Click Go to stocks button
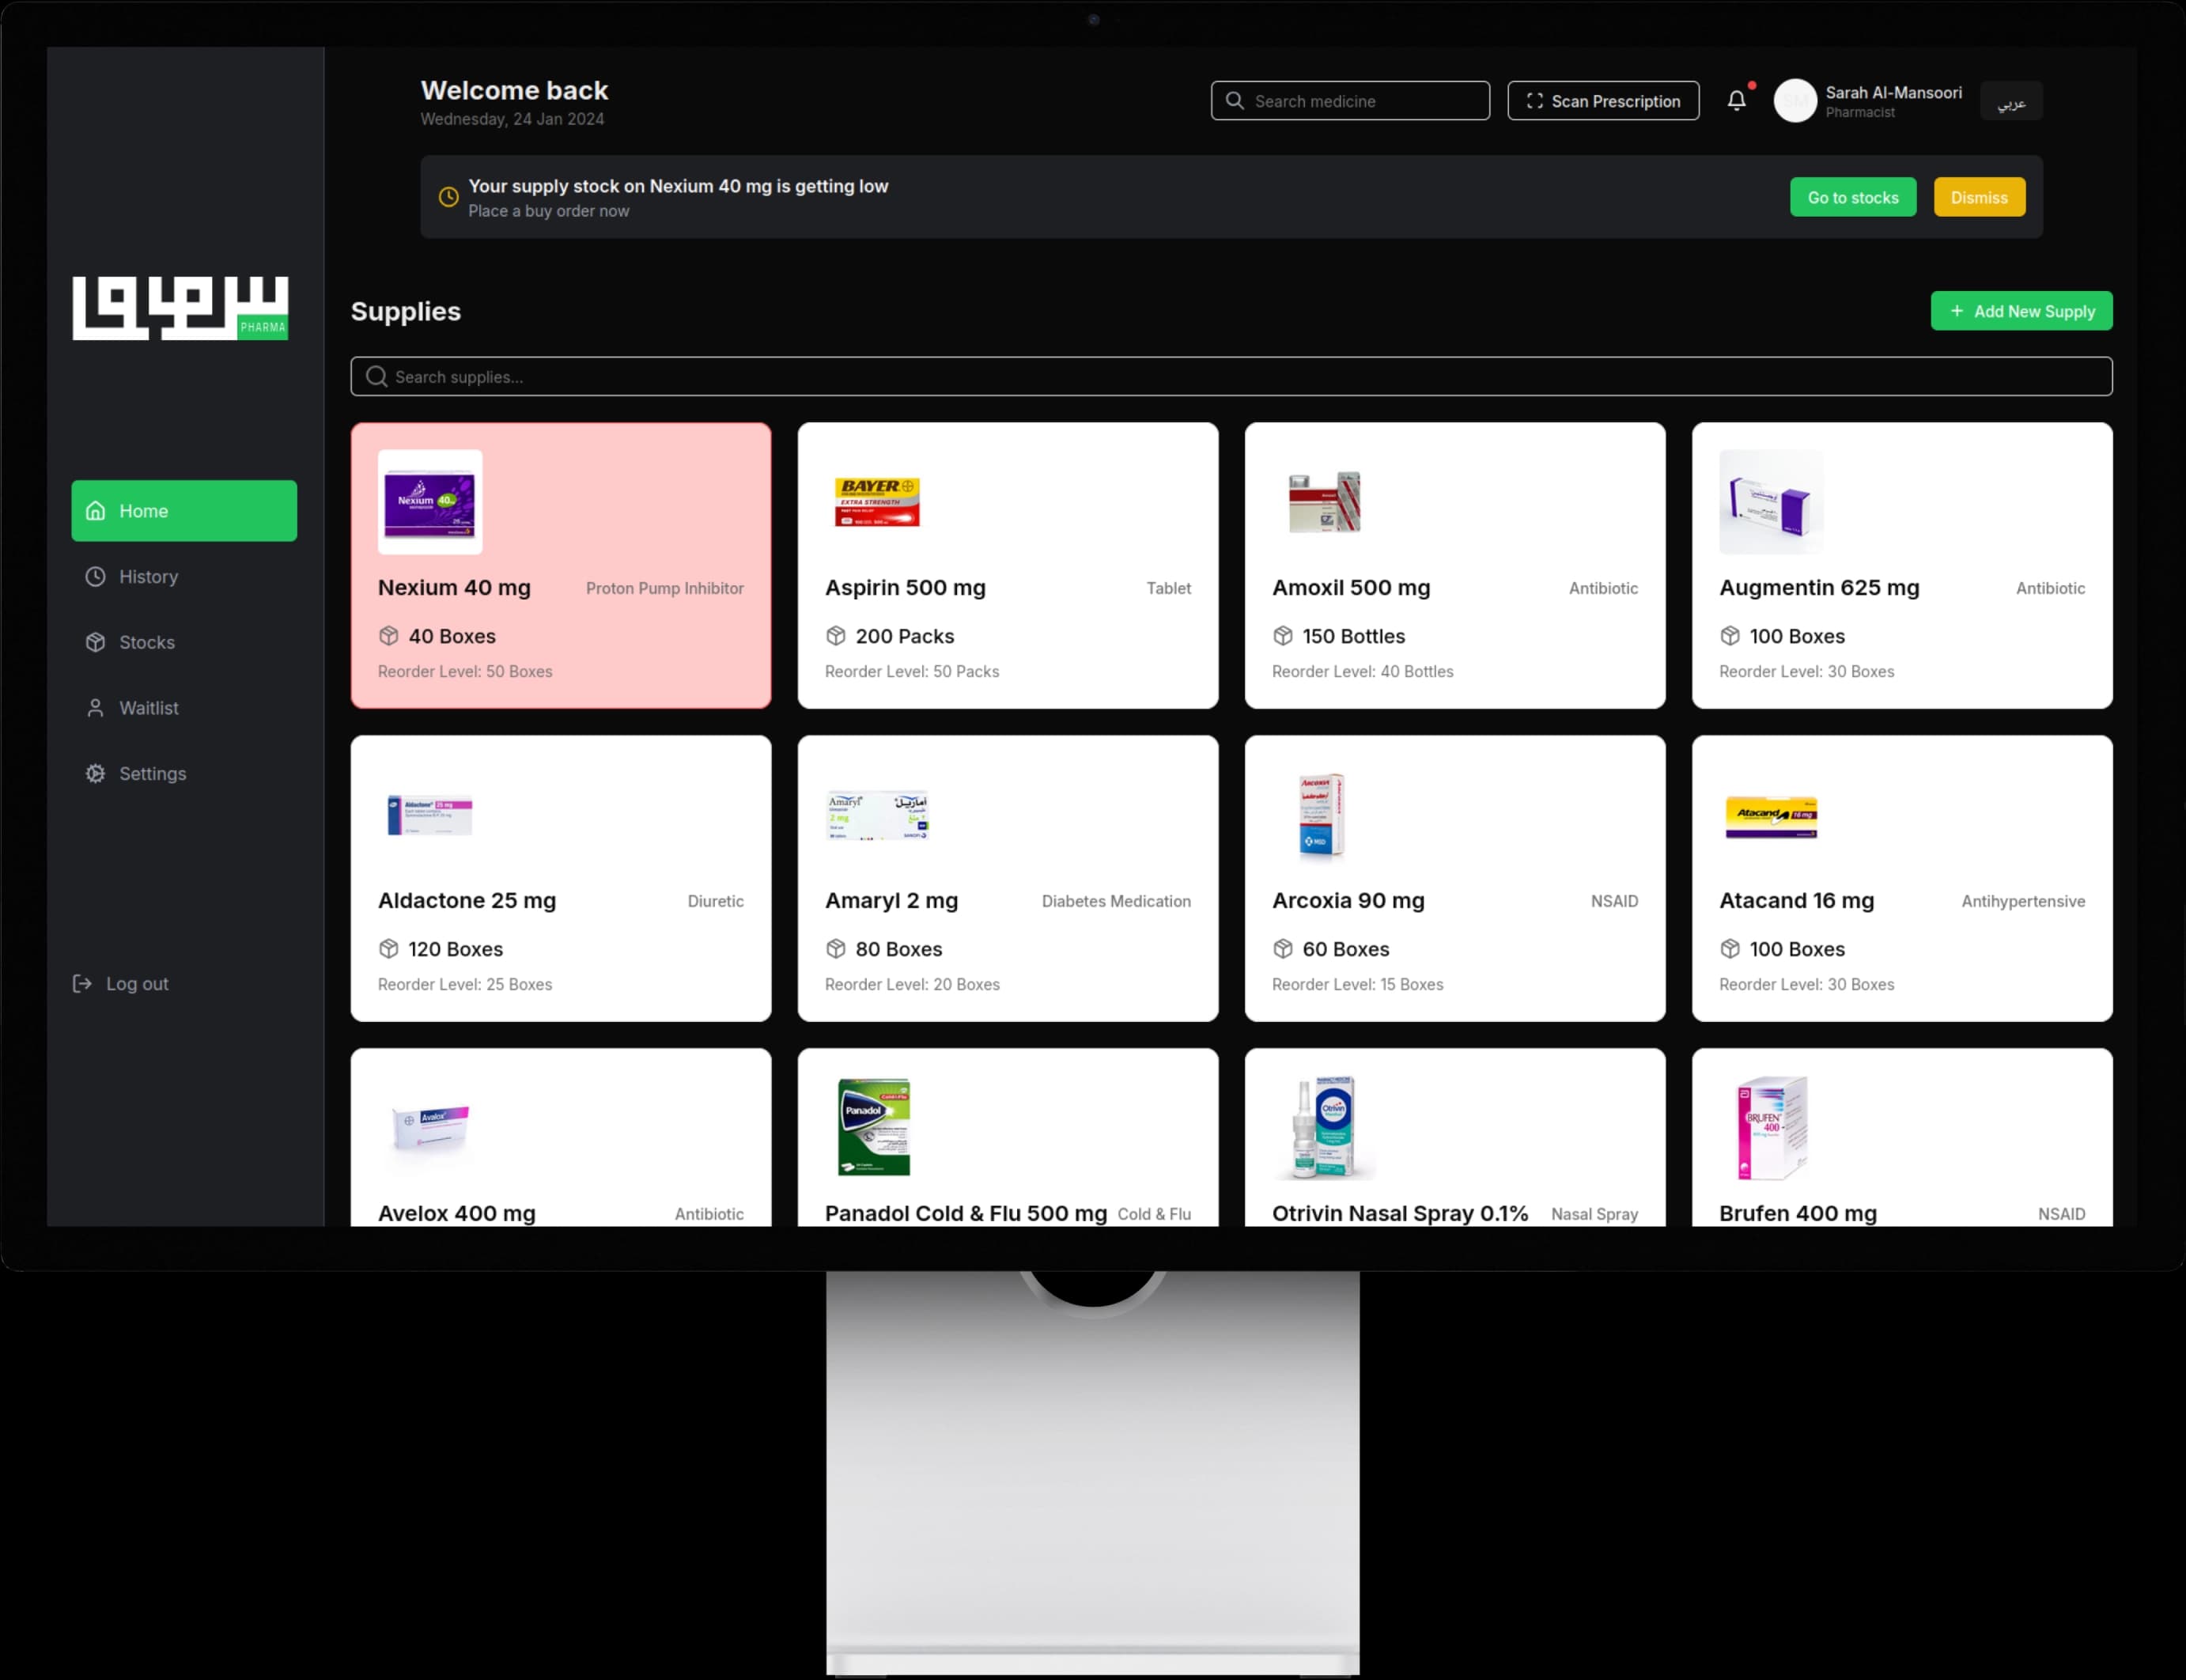This screenshot has width=2186, height=1680. (x=1855, y=196)
